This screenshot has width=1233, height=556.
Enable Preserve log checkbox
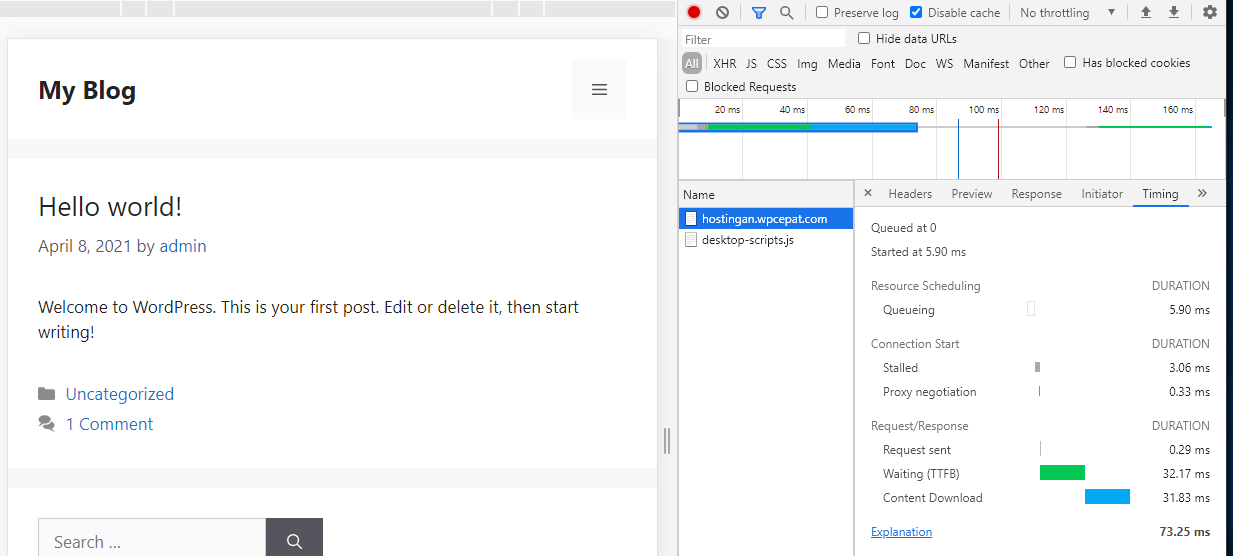click(822, 13)
